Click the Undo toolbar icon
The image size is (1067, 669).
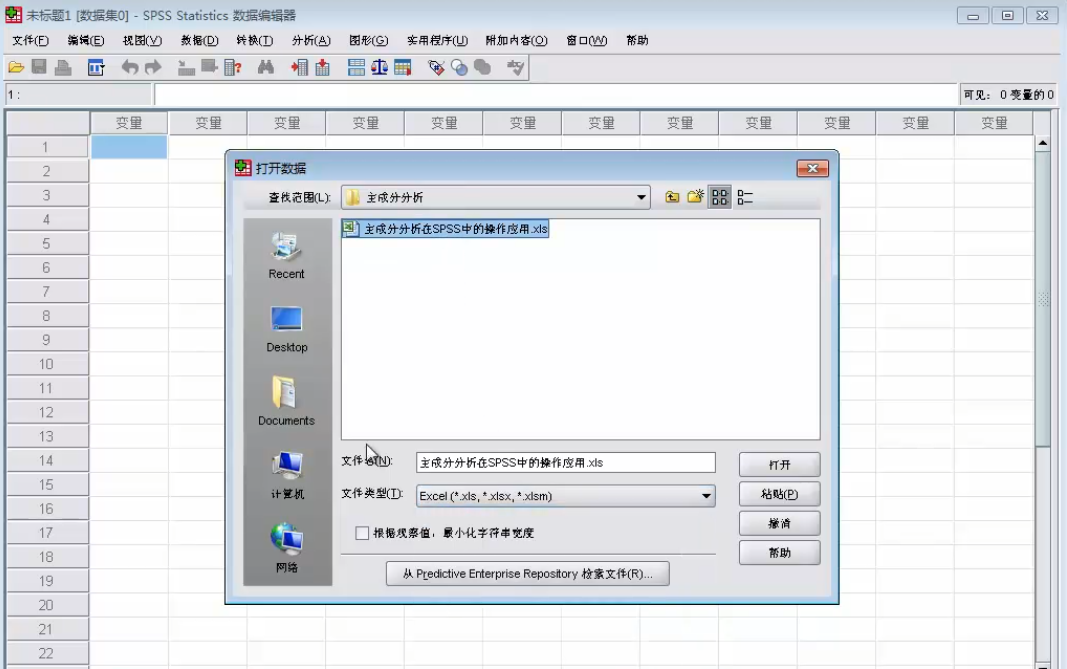(129, 69)
